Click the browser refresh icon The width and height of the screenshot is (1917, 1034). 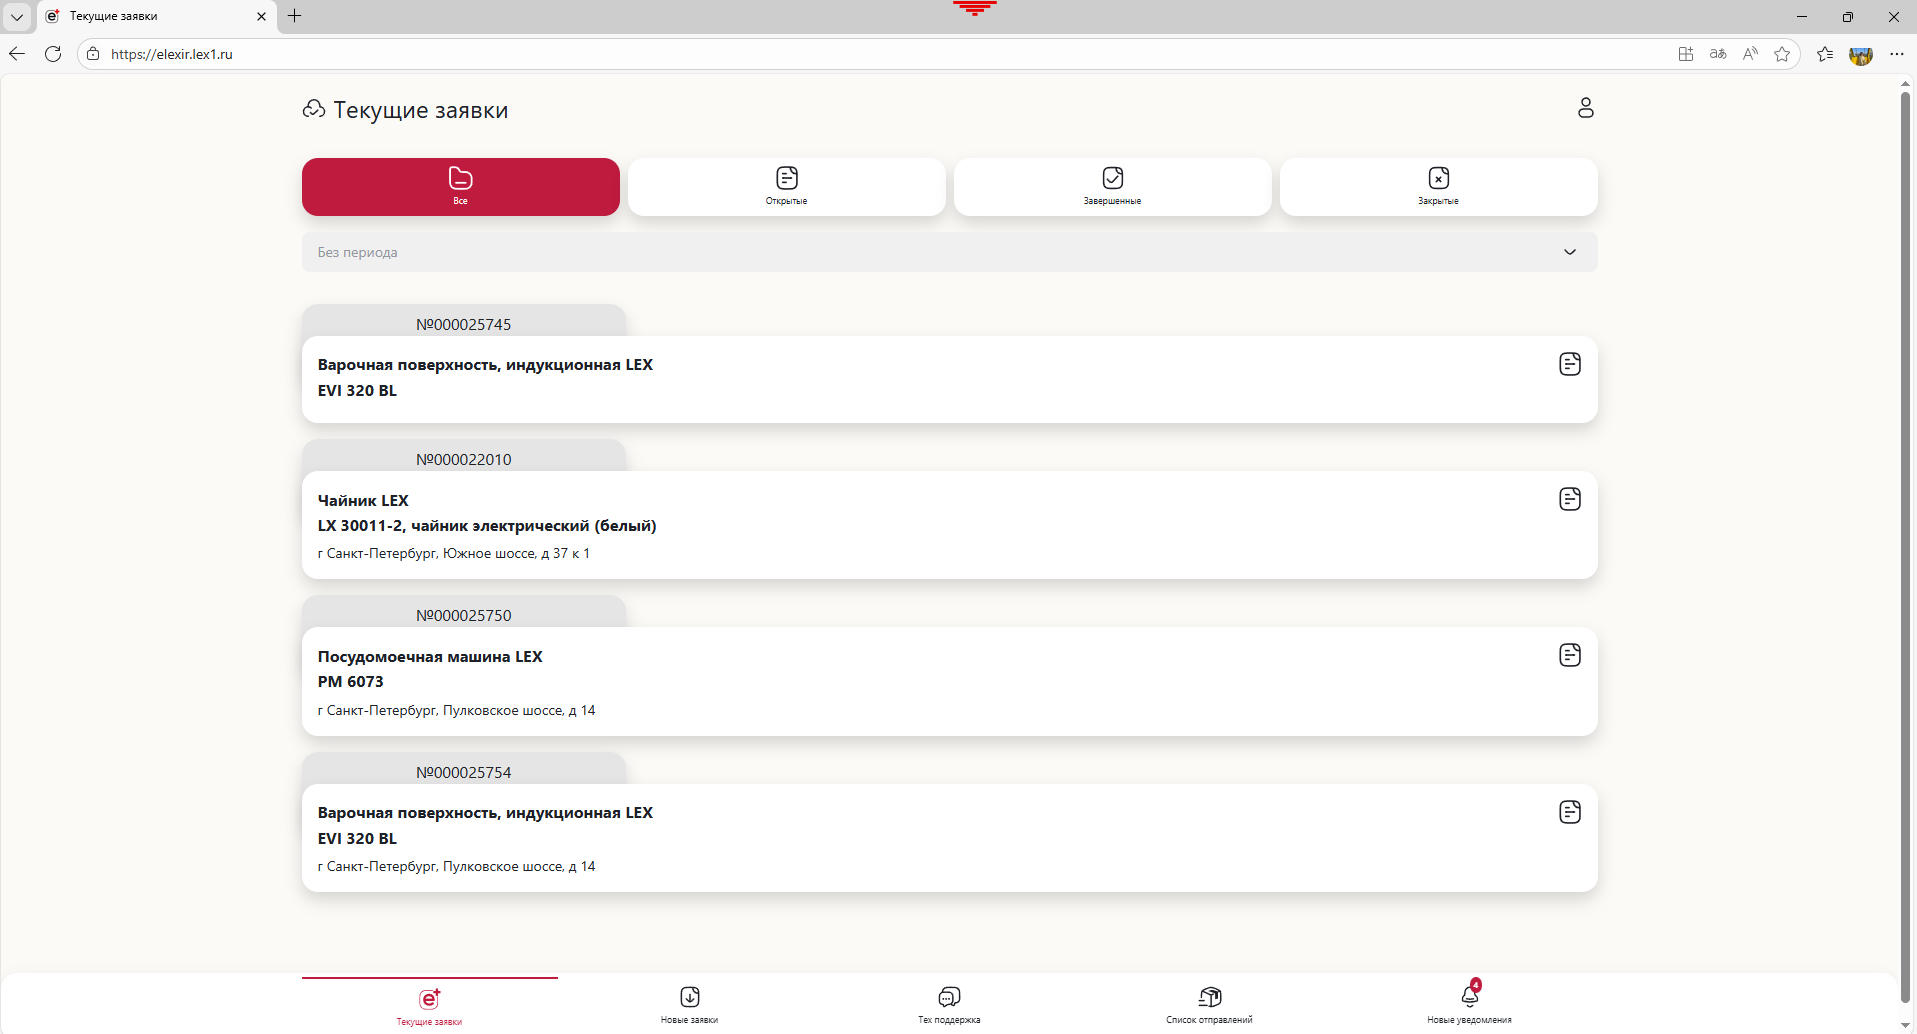[53, 54]
